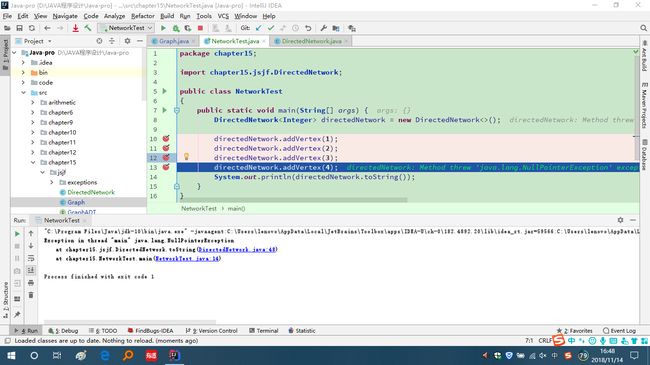650x365 pixels.
Task: Open the Project panel gear settings
Action: 127,41
